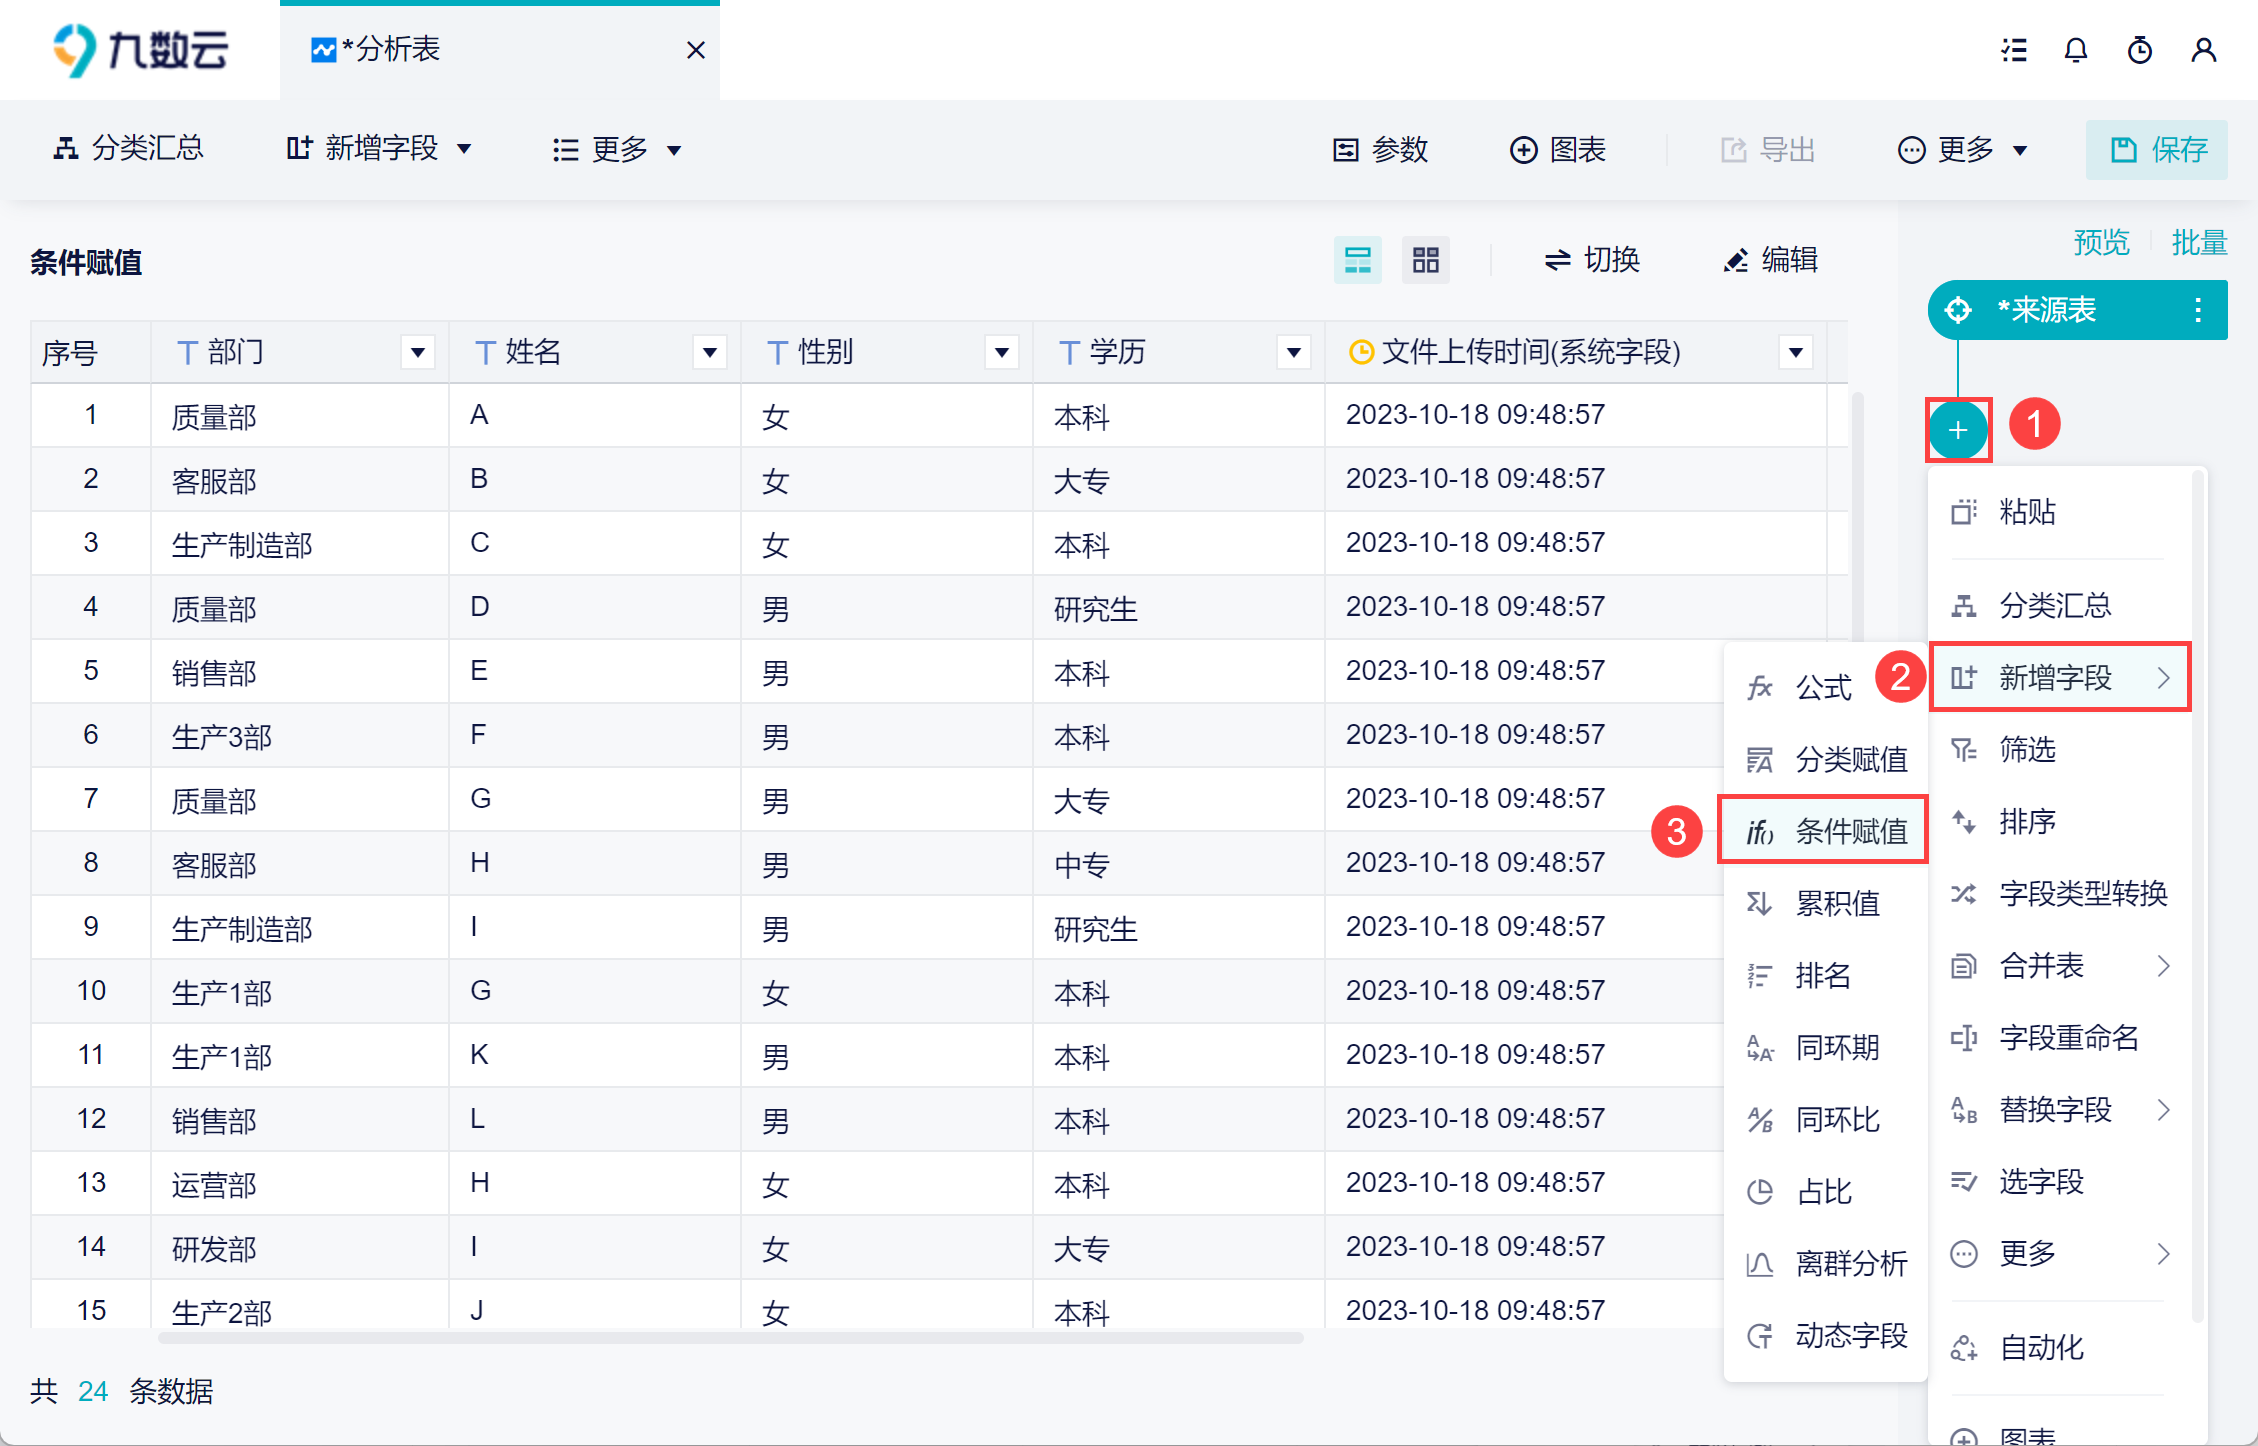This screenshot has width=2258, height=1446.
Task: Switch to row list view
Action: (1357, 260)
